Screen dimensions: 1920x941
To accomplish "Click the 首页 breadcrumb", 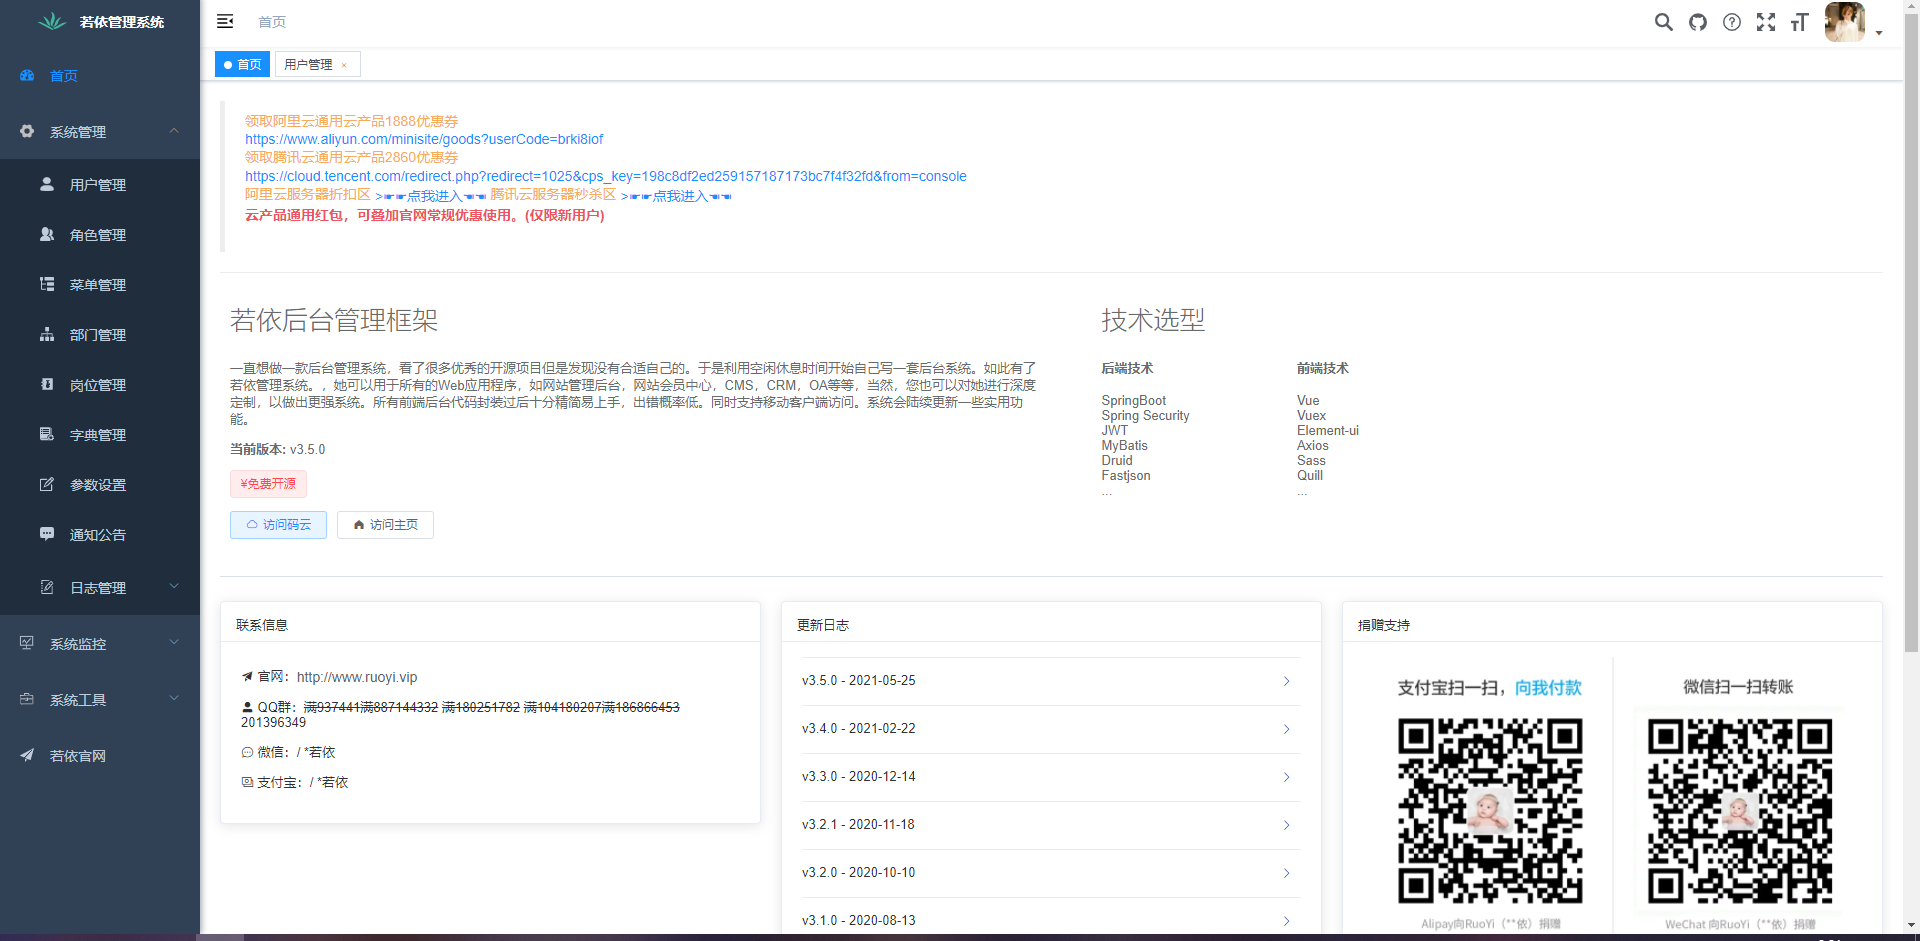I will click(x=272, y=22).
